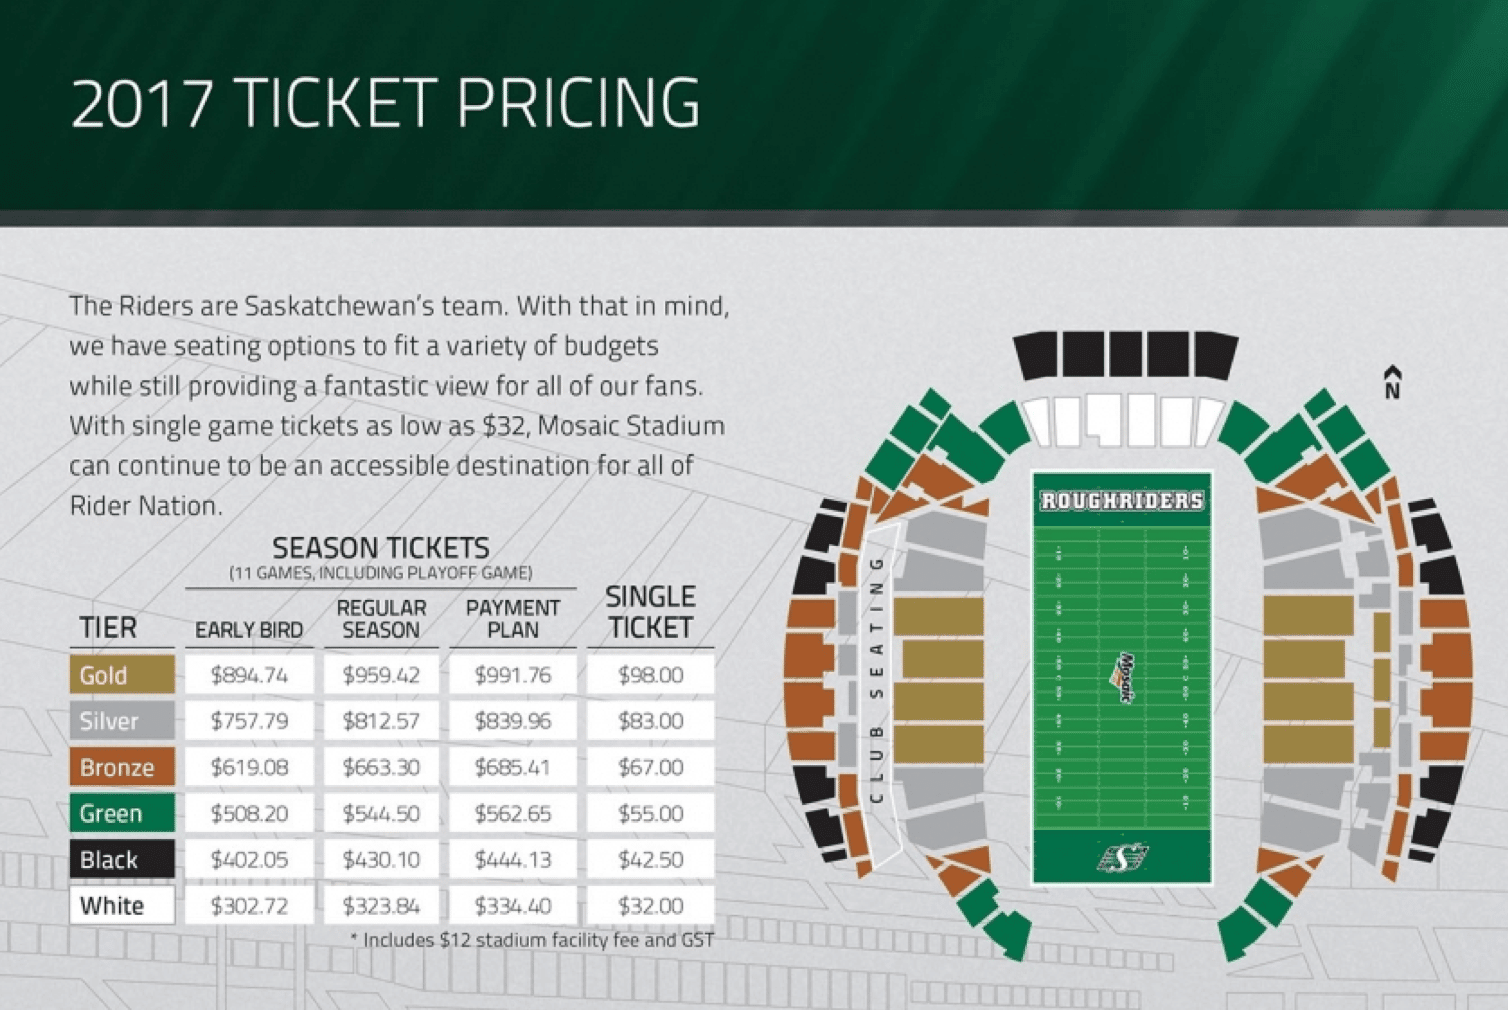Click the Single Ticket column header
Image resolution: width=1508 pixels, height=1010 pixels.
651,612
